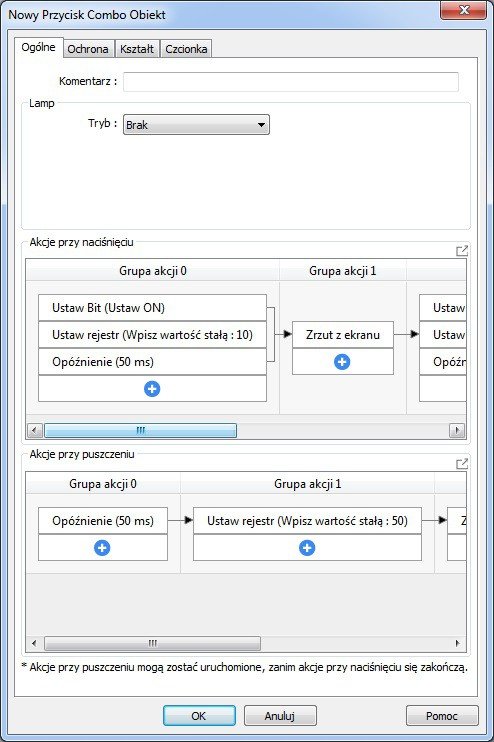Viewport: 494px width, 742px height.
Task: Click release panel Grupa akcji 0 header
Action: coord(103,484)
